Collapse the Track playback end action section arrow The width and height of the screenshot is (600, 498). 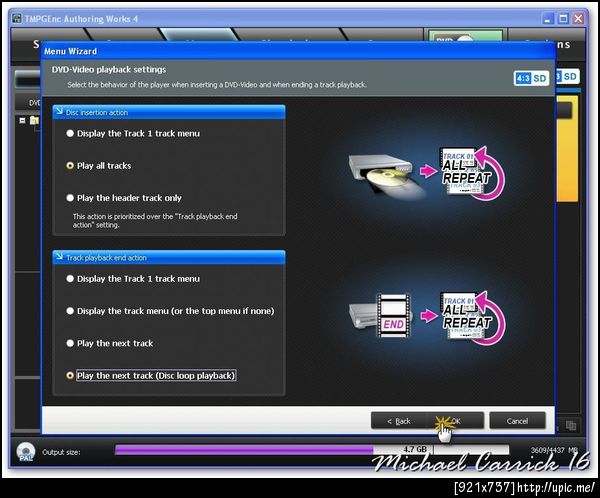point(59,257)
